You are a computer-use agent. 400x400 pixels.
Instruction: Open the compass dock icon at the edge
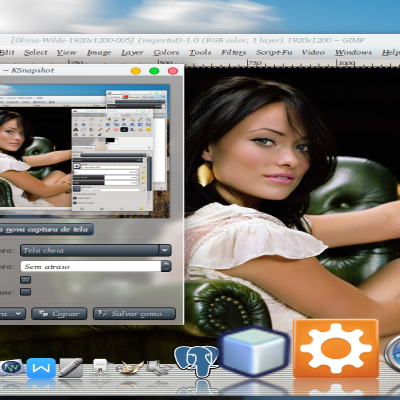pyautogui.click(x=392, y=354)
